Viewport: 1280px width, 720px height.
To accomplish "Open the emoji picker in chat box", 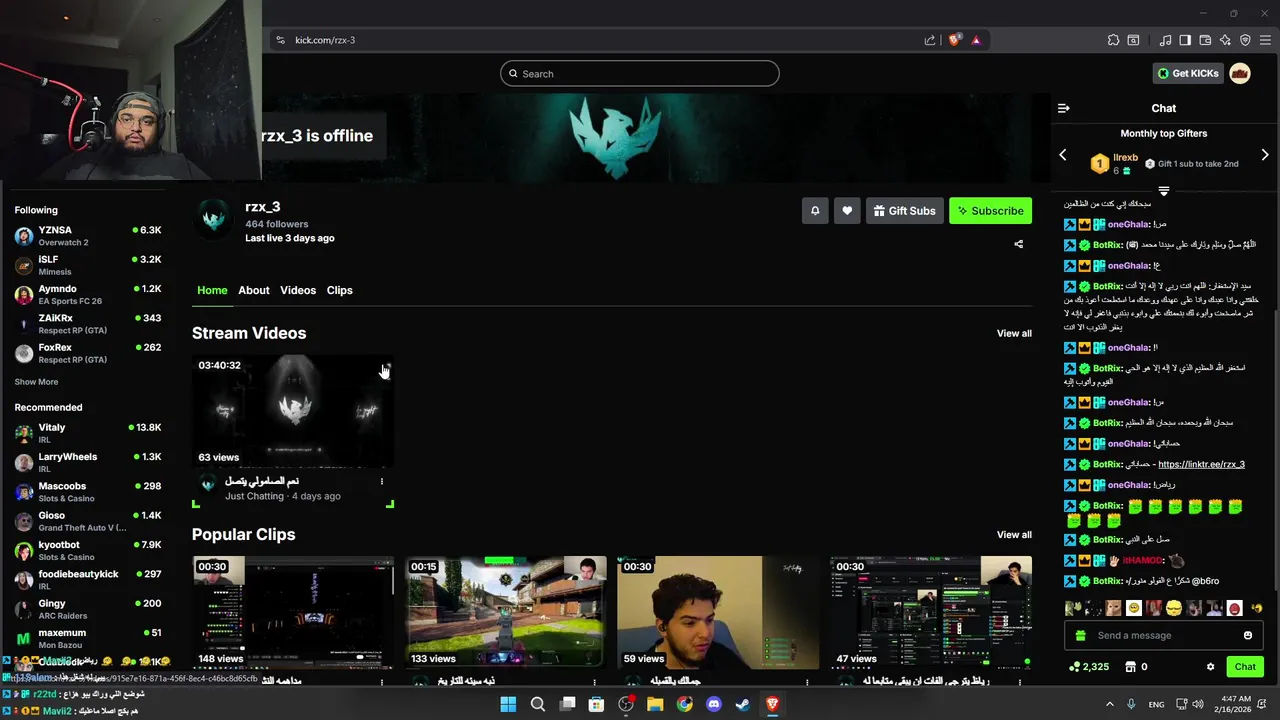I will coord(1248,635).
